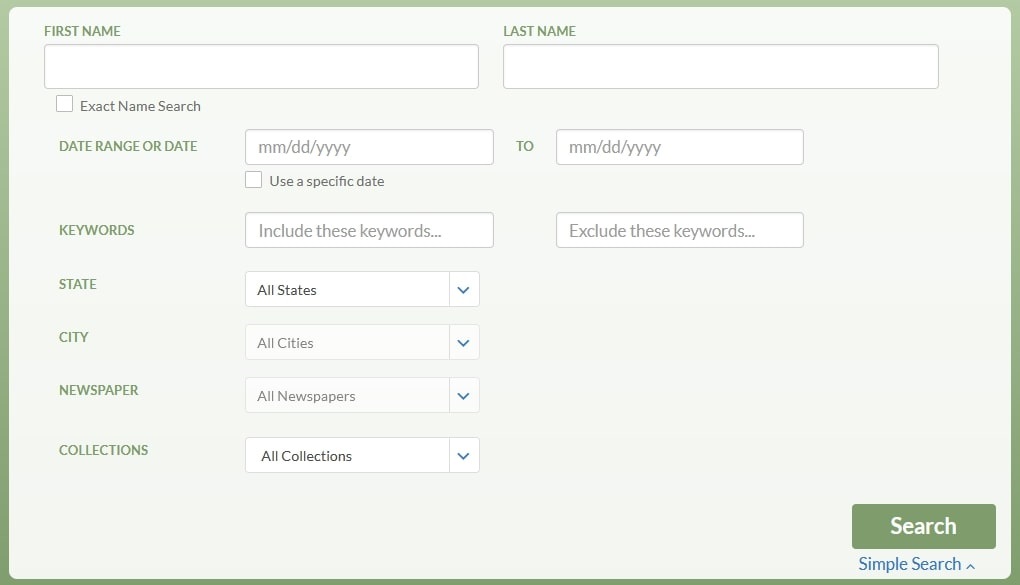Expand the All Cities combo box
The height and width of the screenshot is (585, 1020).
pos(362,343)
